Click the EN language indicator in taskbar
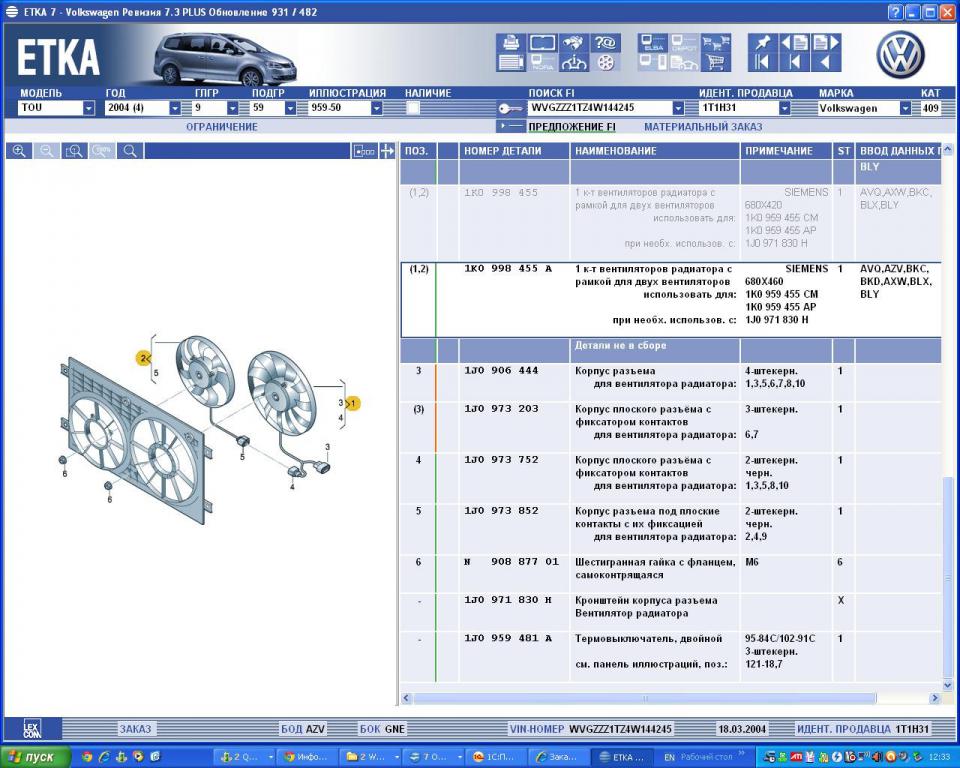The height and width of the screenshot is (768, 960). (x=669, y=758)
